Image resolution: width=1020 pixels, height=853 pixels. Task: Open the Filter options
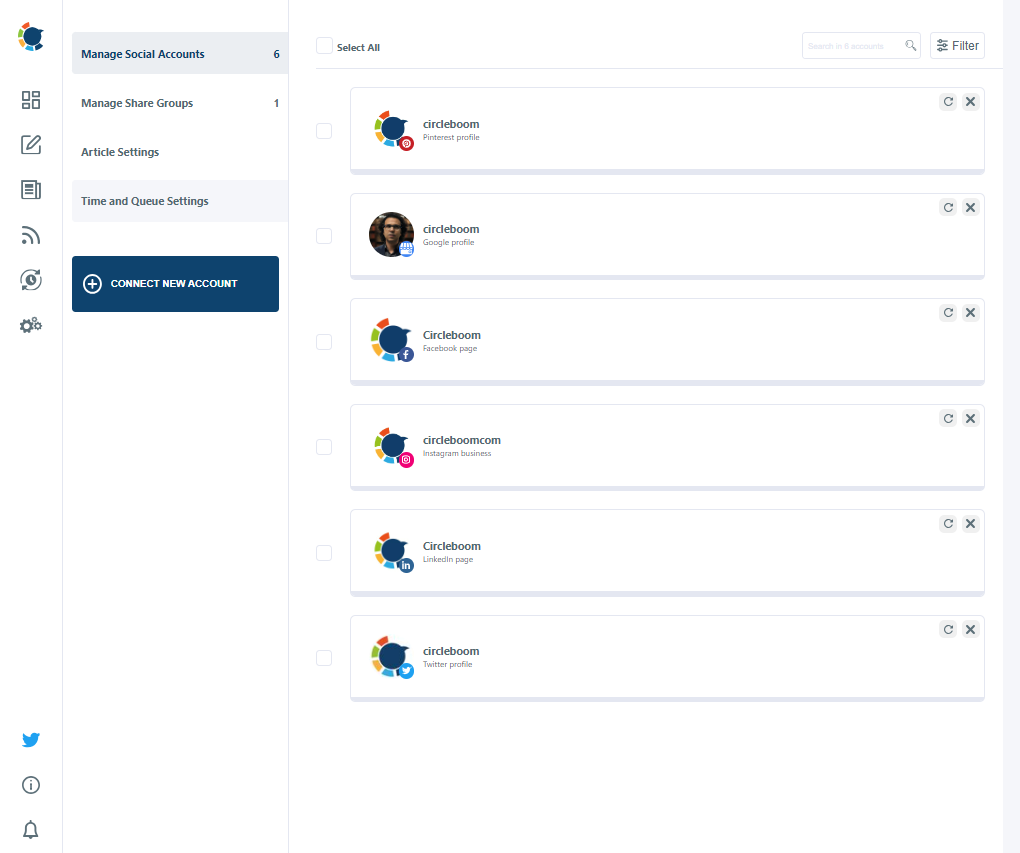click(x=956, y=45)
